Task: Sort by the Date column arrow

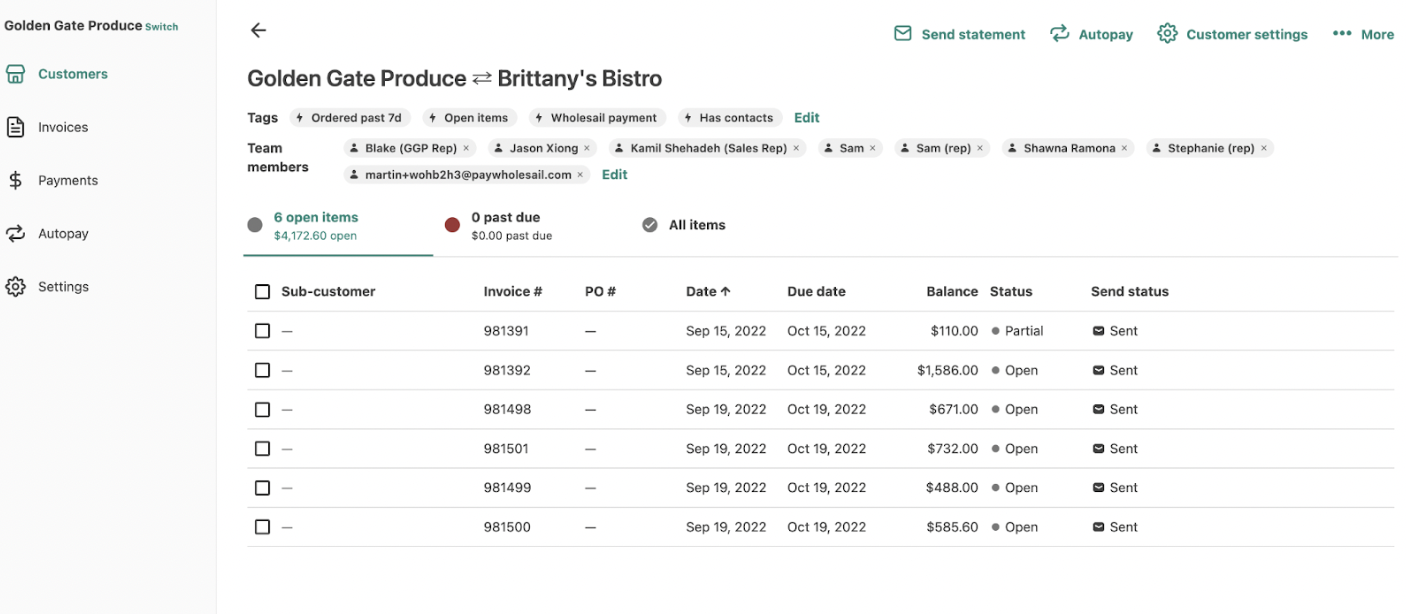Action: point(726,292)
